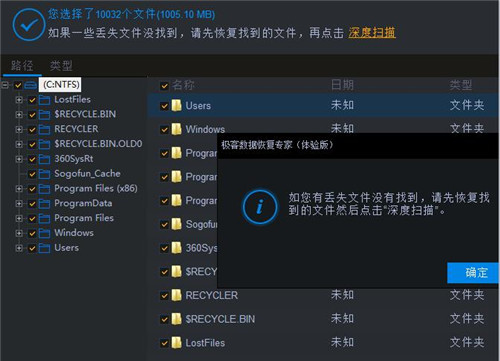Click the 文件夹 type cell in the Users row

click(467, 105)
